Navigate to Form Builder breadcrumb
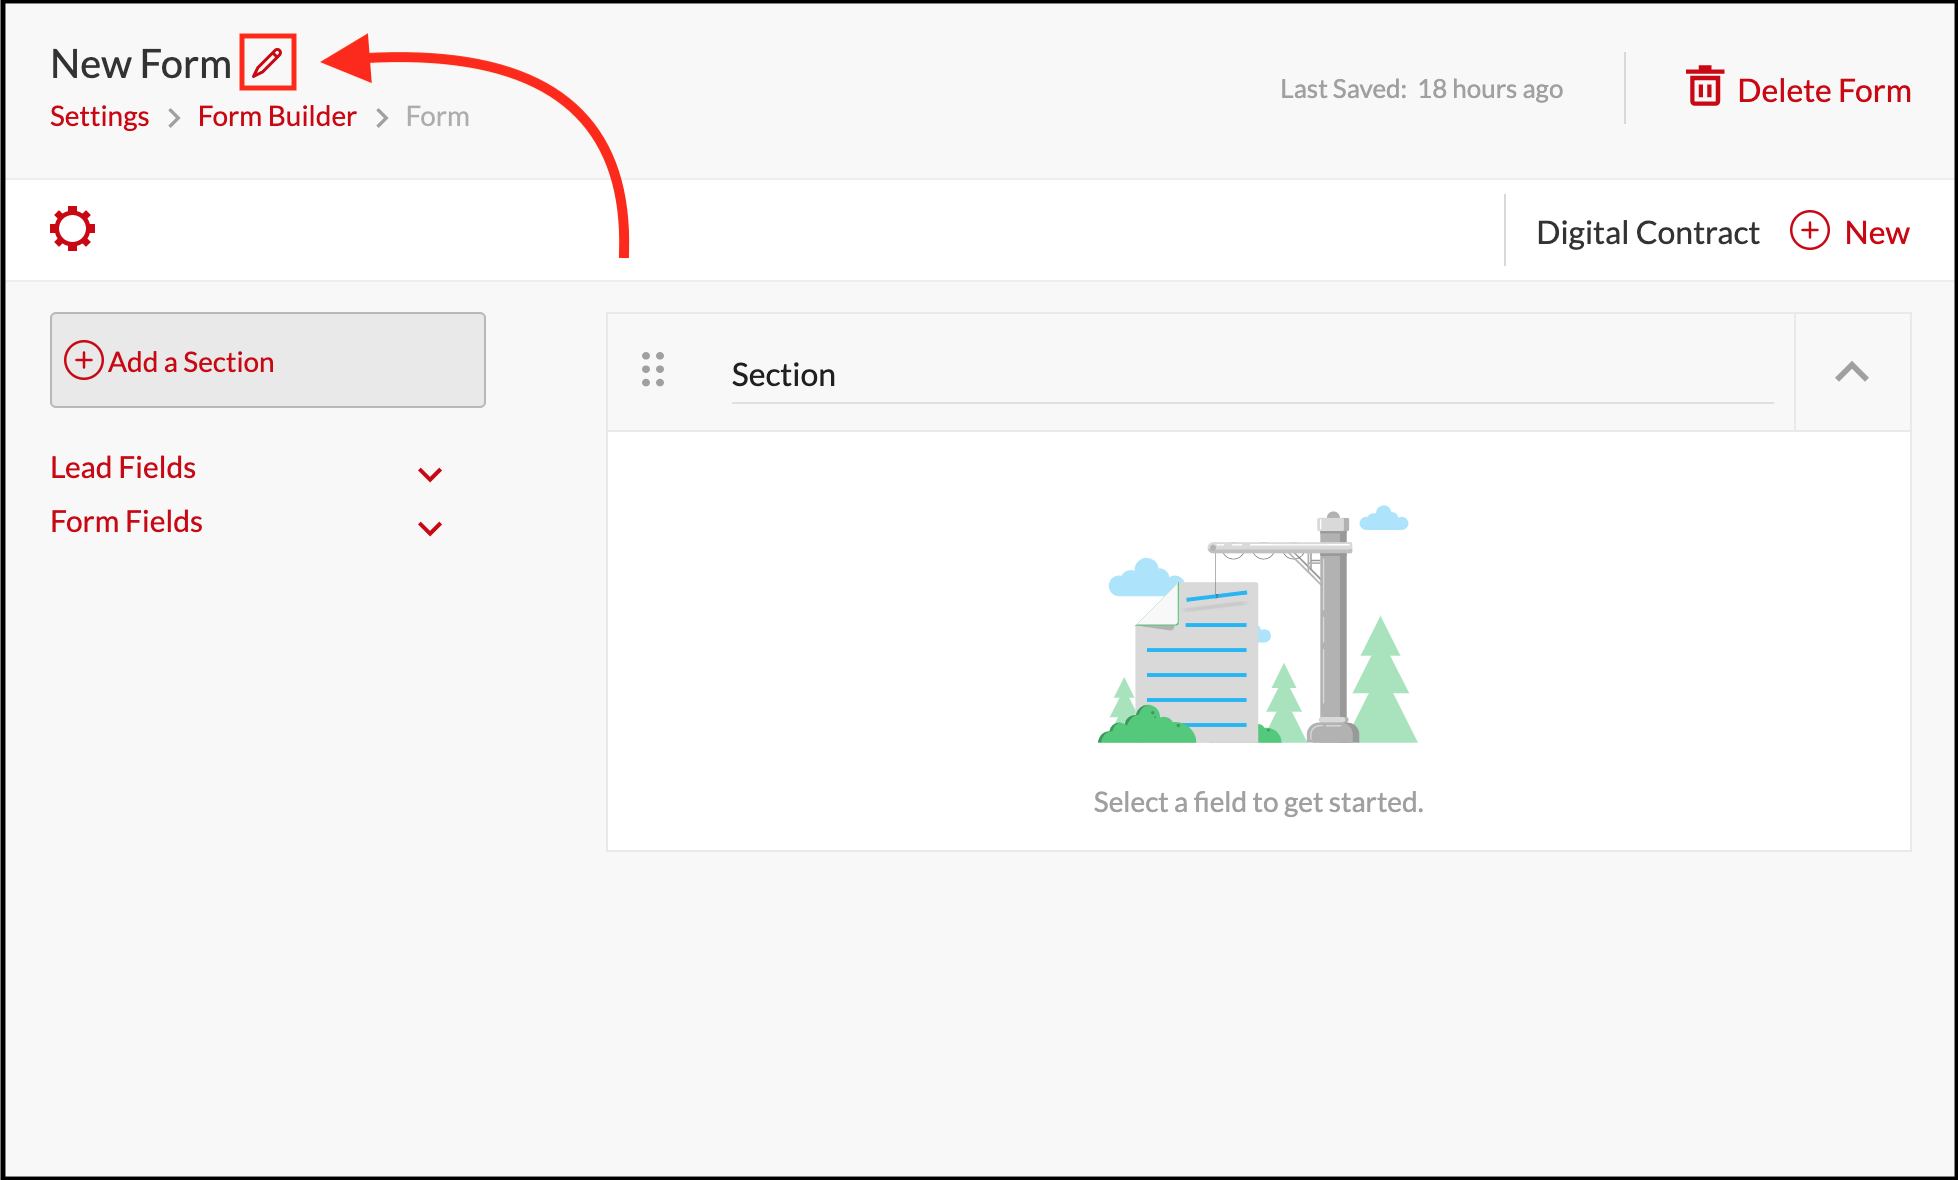1958x1180 pixels. (277, 117)
